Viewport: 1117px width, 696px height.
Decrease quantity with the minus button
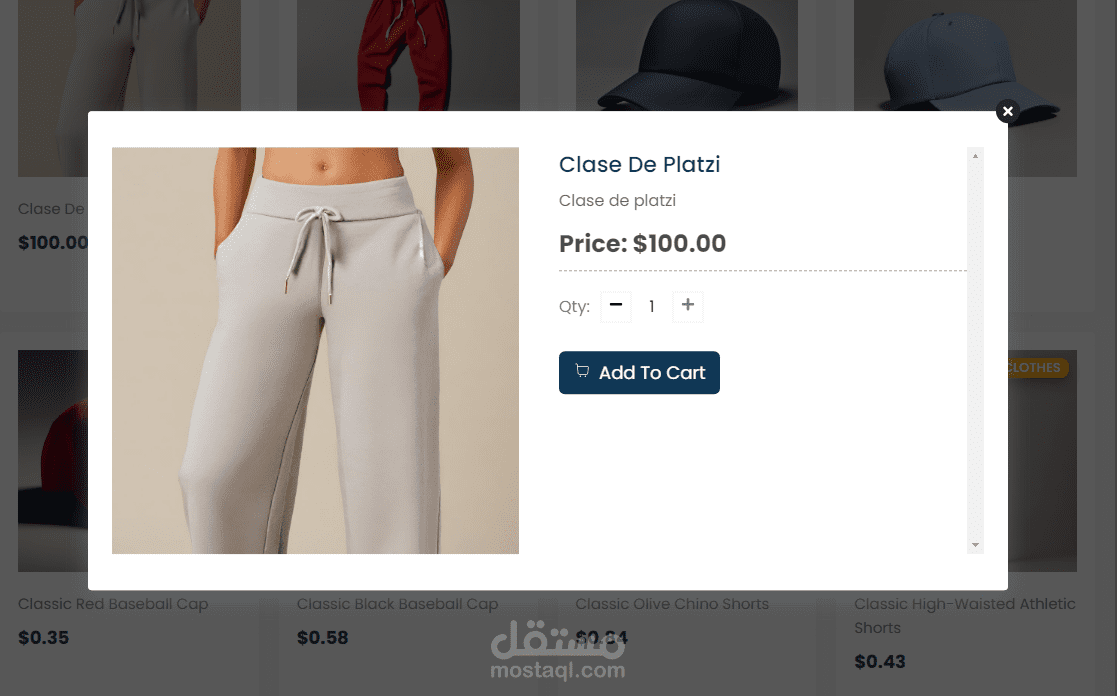tap(616, 306)
